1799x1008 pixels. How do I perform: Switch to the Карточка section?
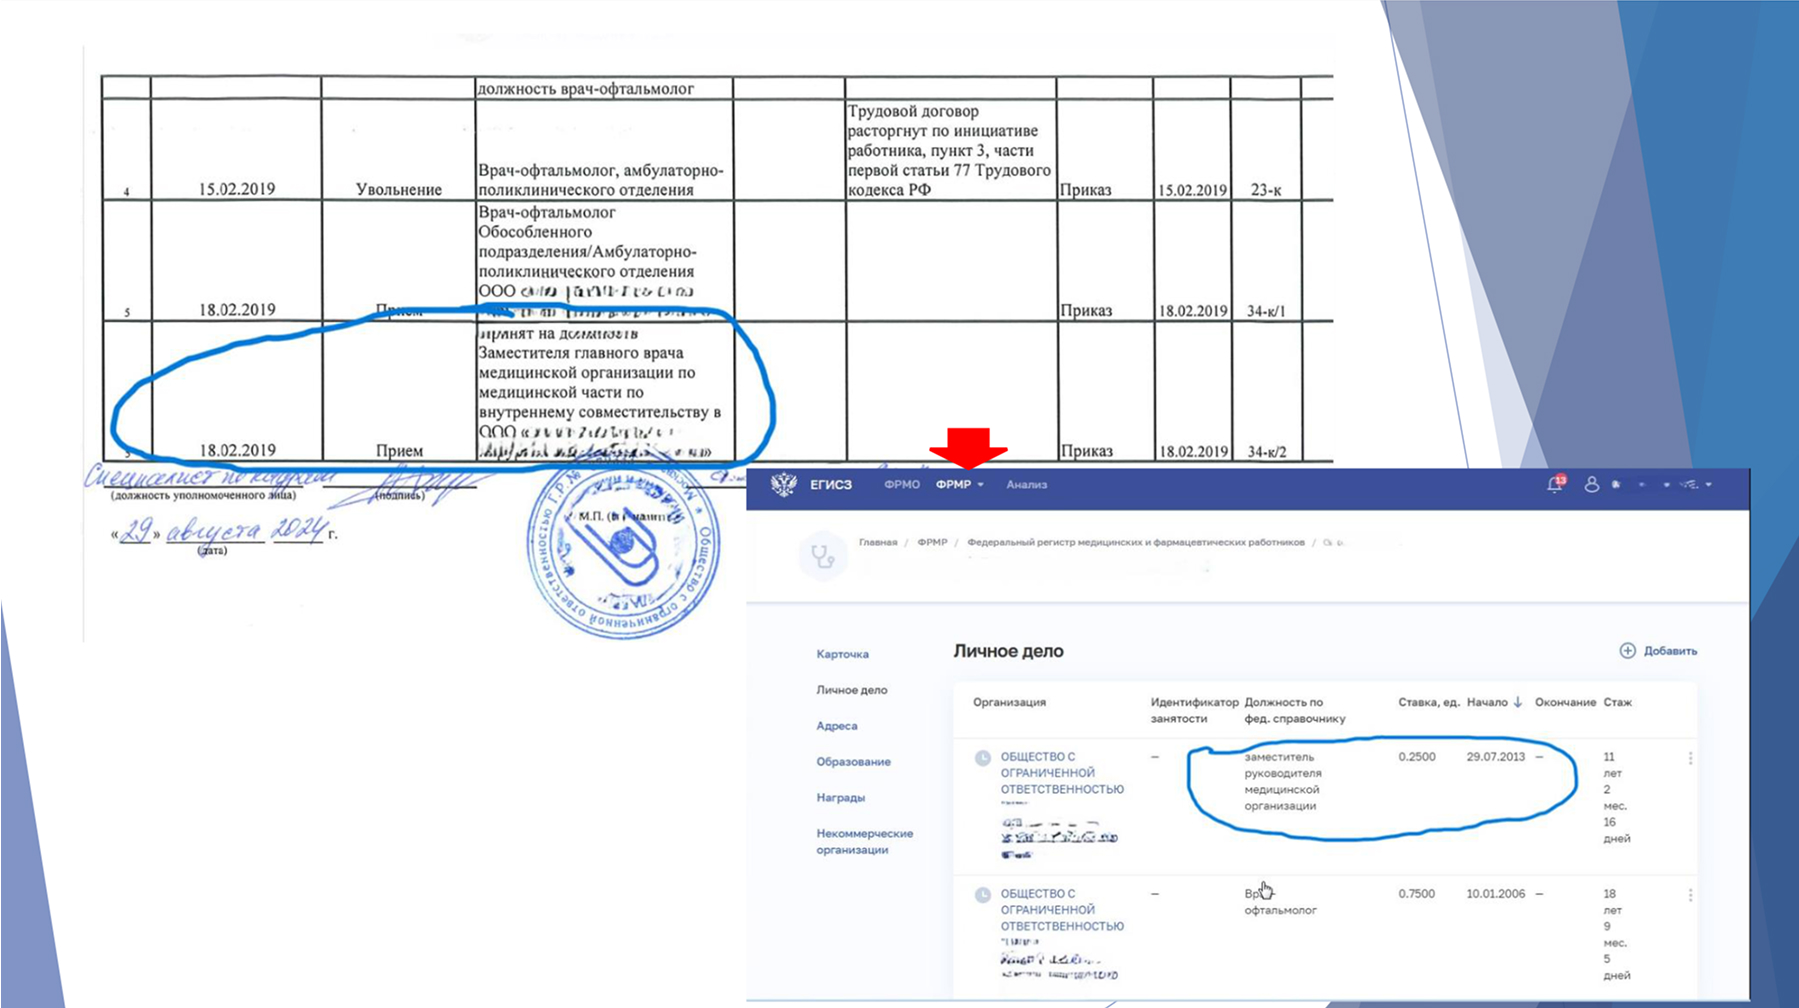[842, 654]
